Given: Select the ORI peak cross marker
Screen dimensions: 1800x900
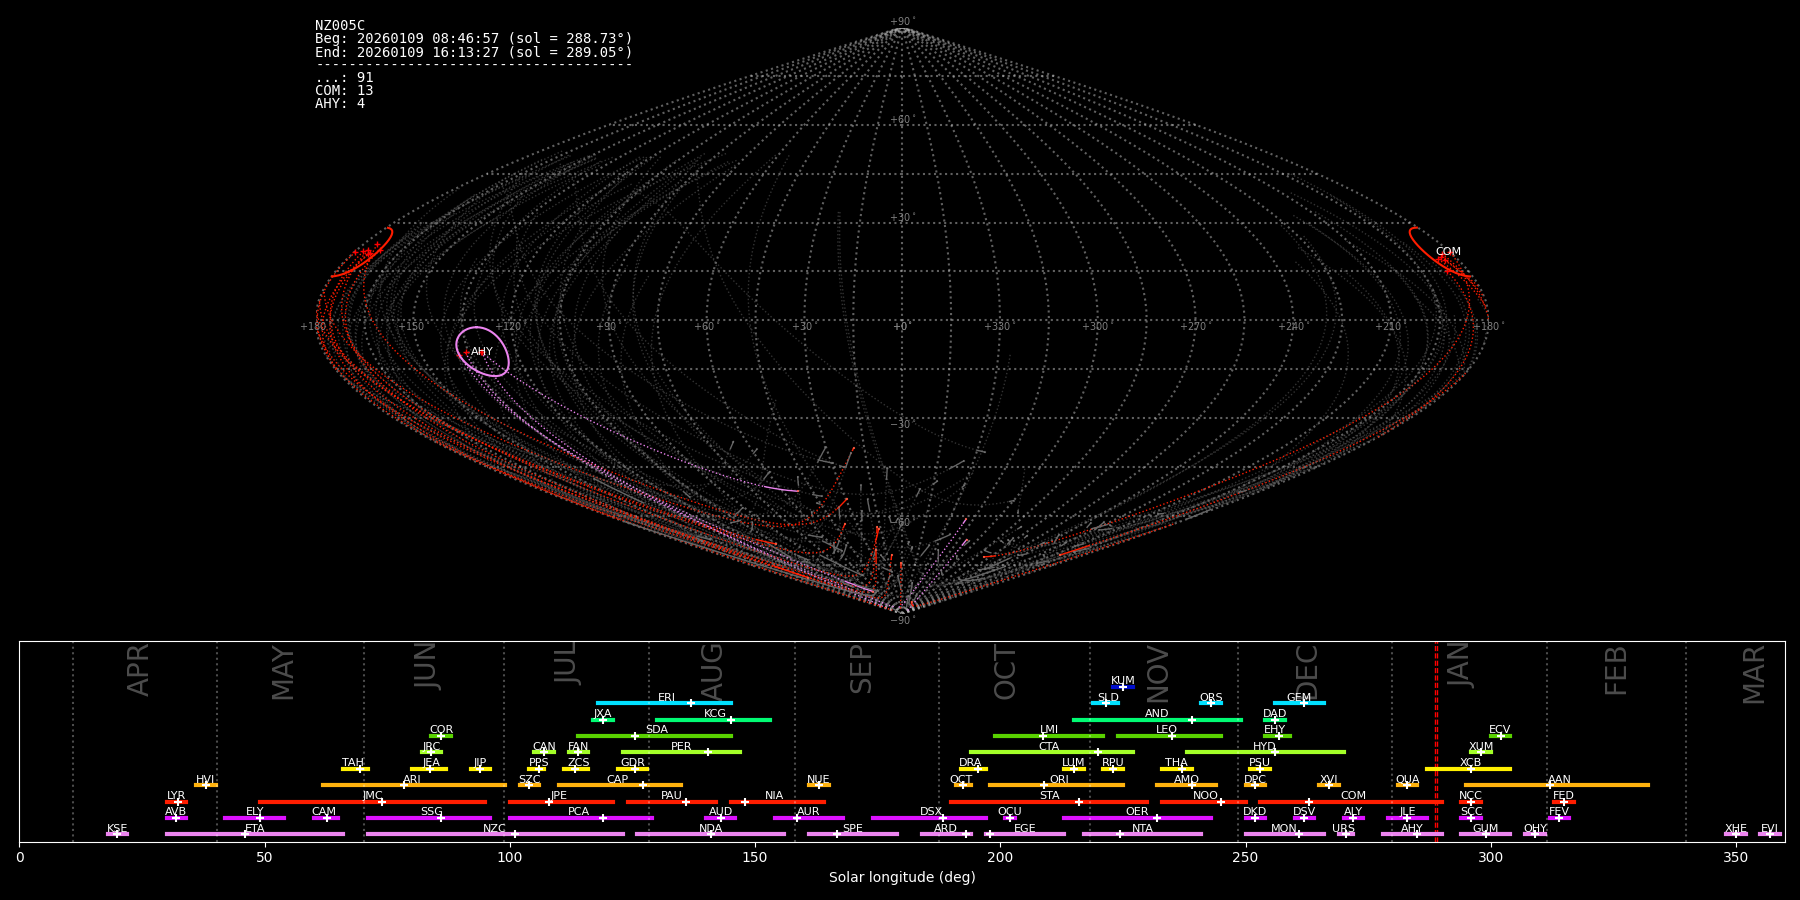Looking at the screenshot, I should (1044, 785).
